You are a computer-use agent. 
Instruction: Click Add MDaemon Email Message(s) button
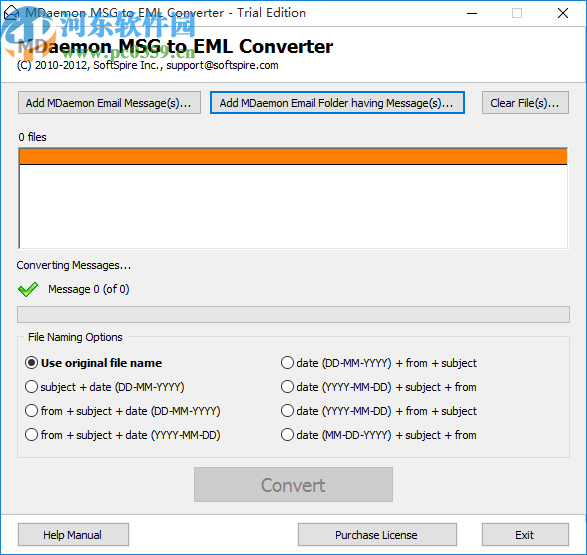(109, 103)
